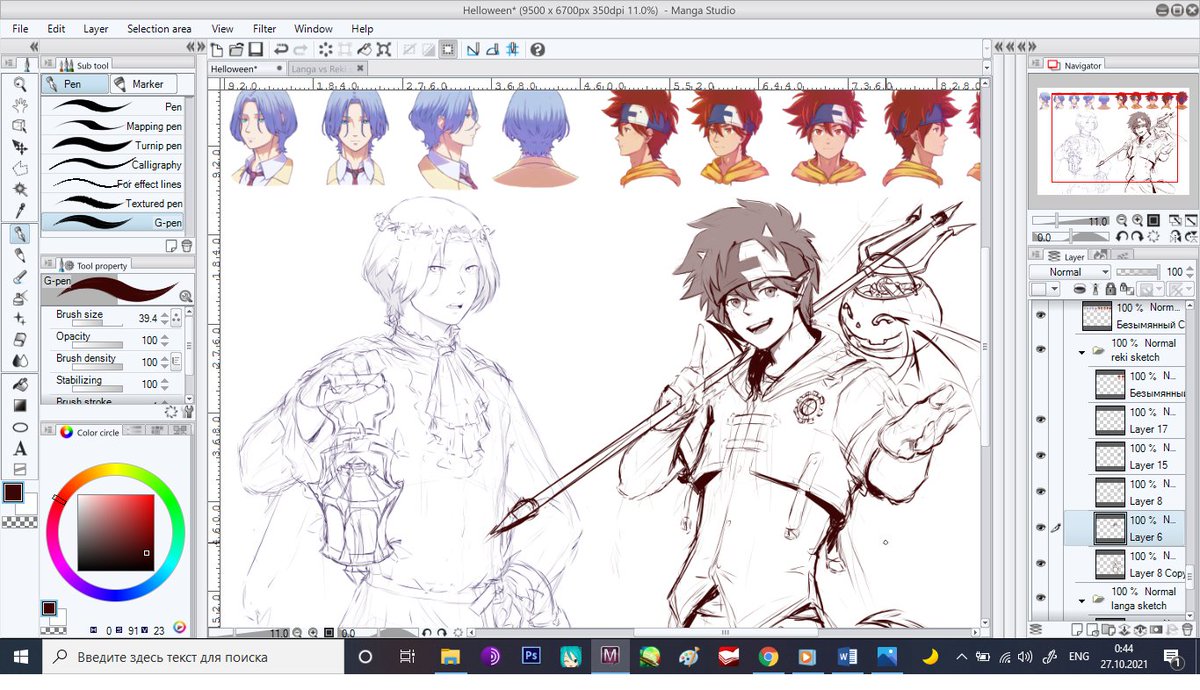This screenshot has height=690, width=1200.
Task: Create a new file from command bar
Action: (218, 49)
